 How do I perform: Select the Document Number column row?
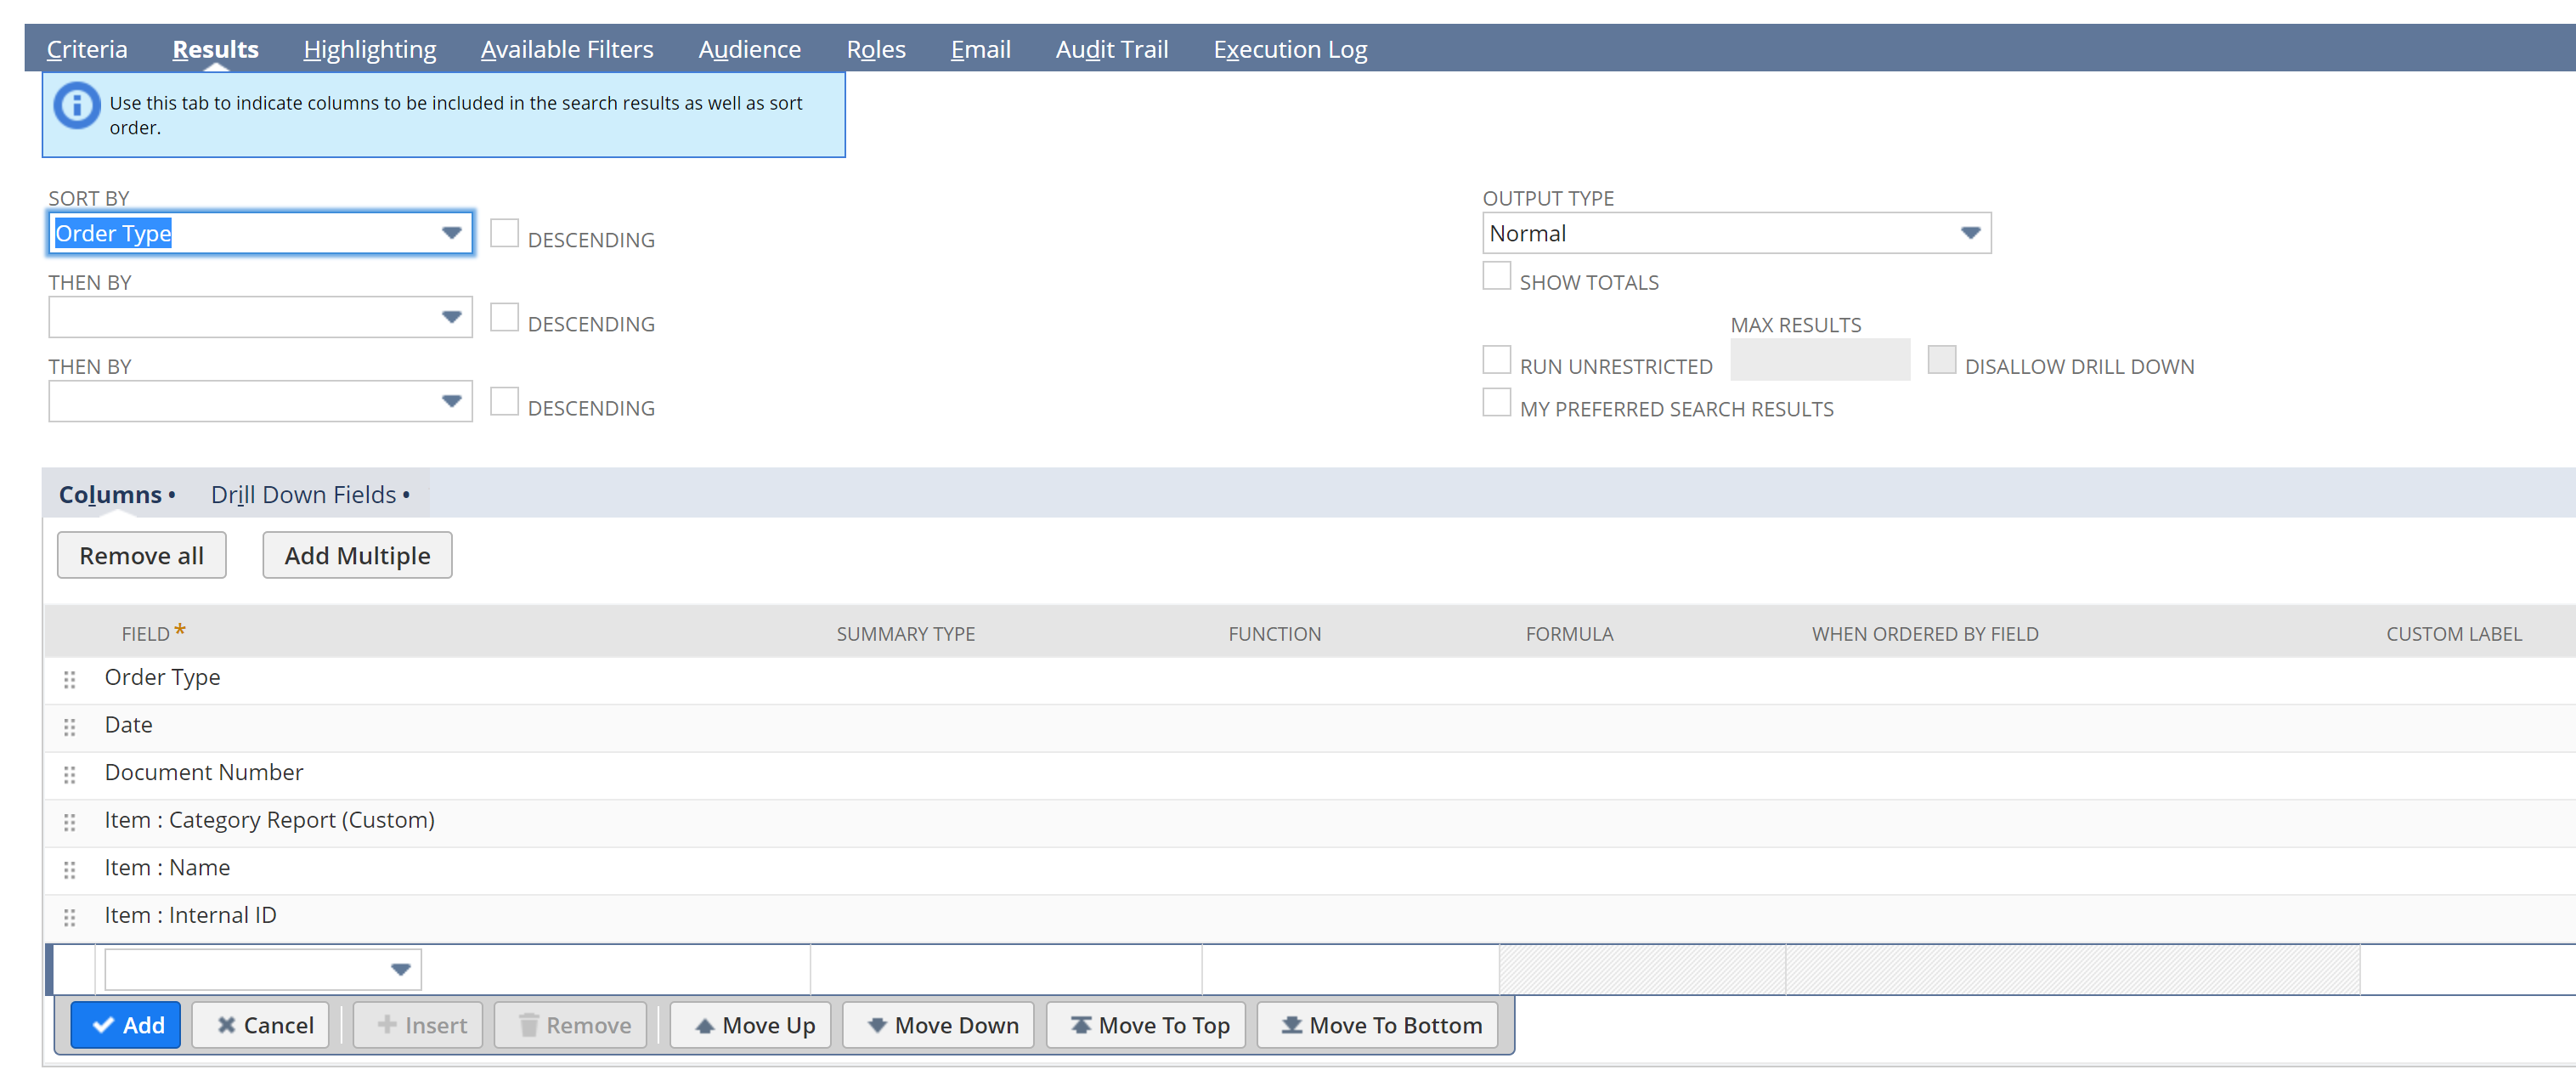click(1310, 775)
